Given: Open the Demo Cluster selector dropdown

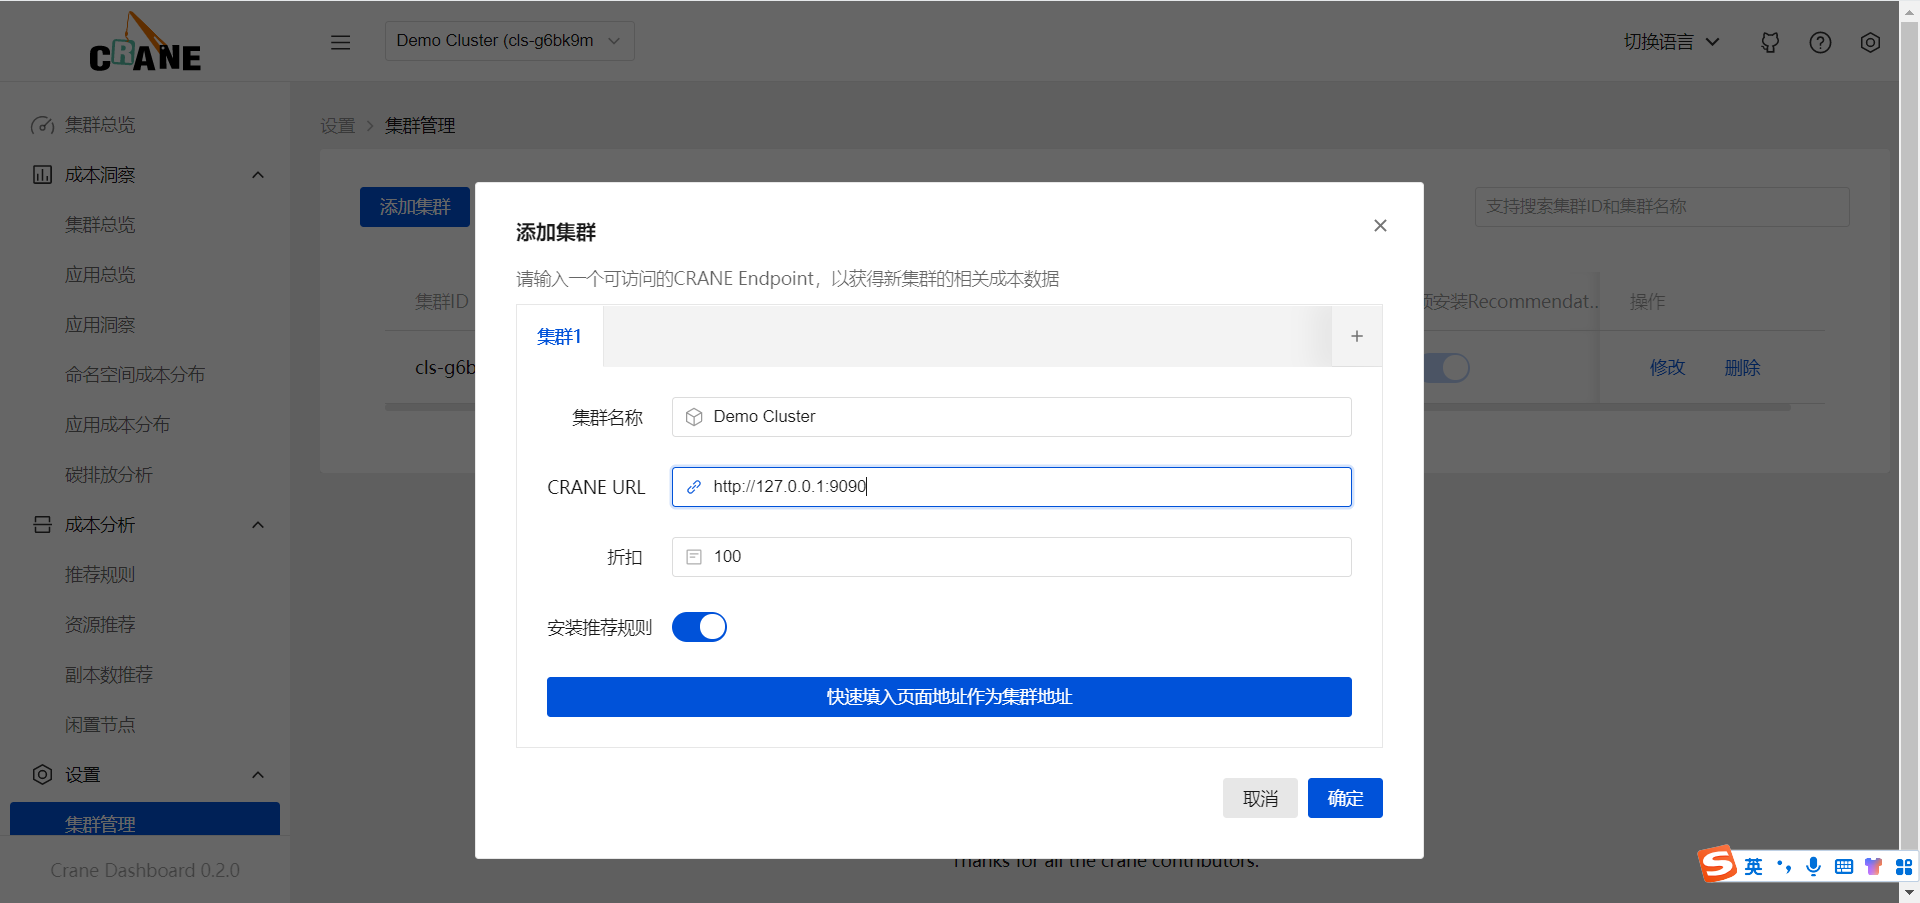Looking at the screenshot, I should [x=509, y=41].
